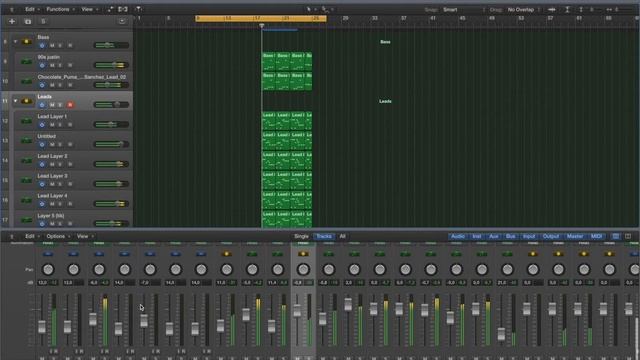Viewport: 640px width, 360px height.
Task: Click the Bass track stack folder icon
Action: [x=27, y=42]
